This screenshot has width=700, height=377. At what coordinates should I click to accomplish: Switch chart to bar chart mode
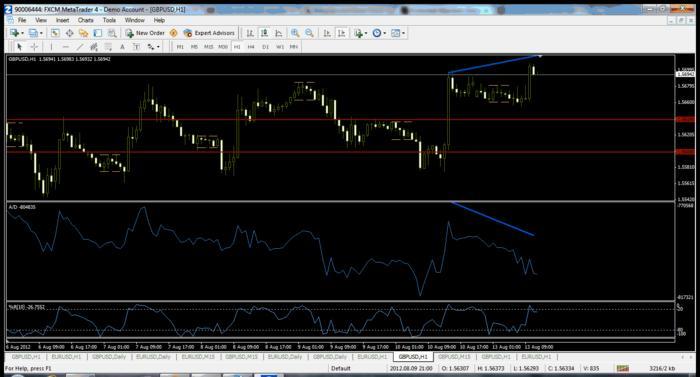250,33
